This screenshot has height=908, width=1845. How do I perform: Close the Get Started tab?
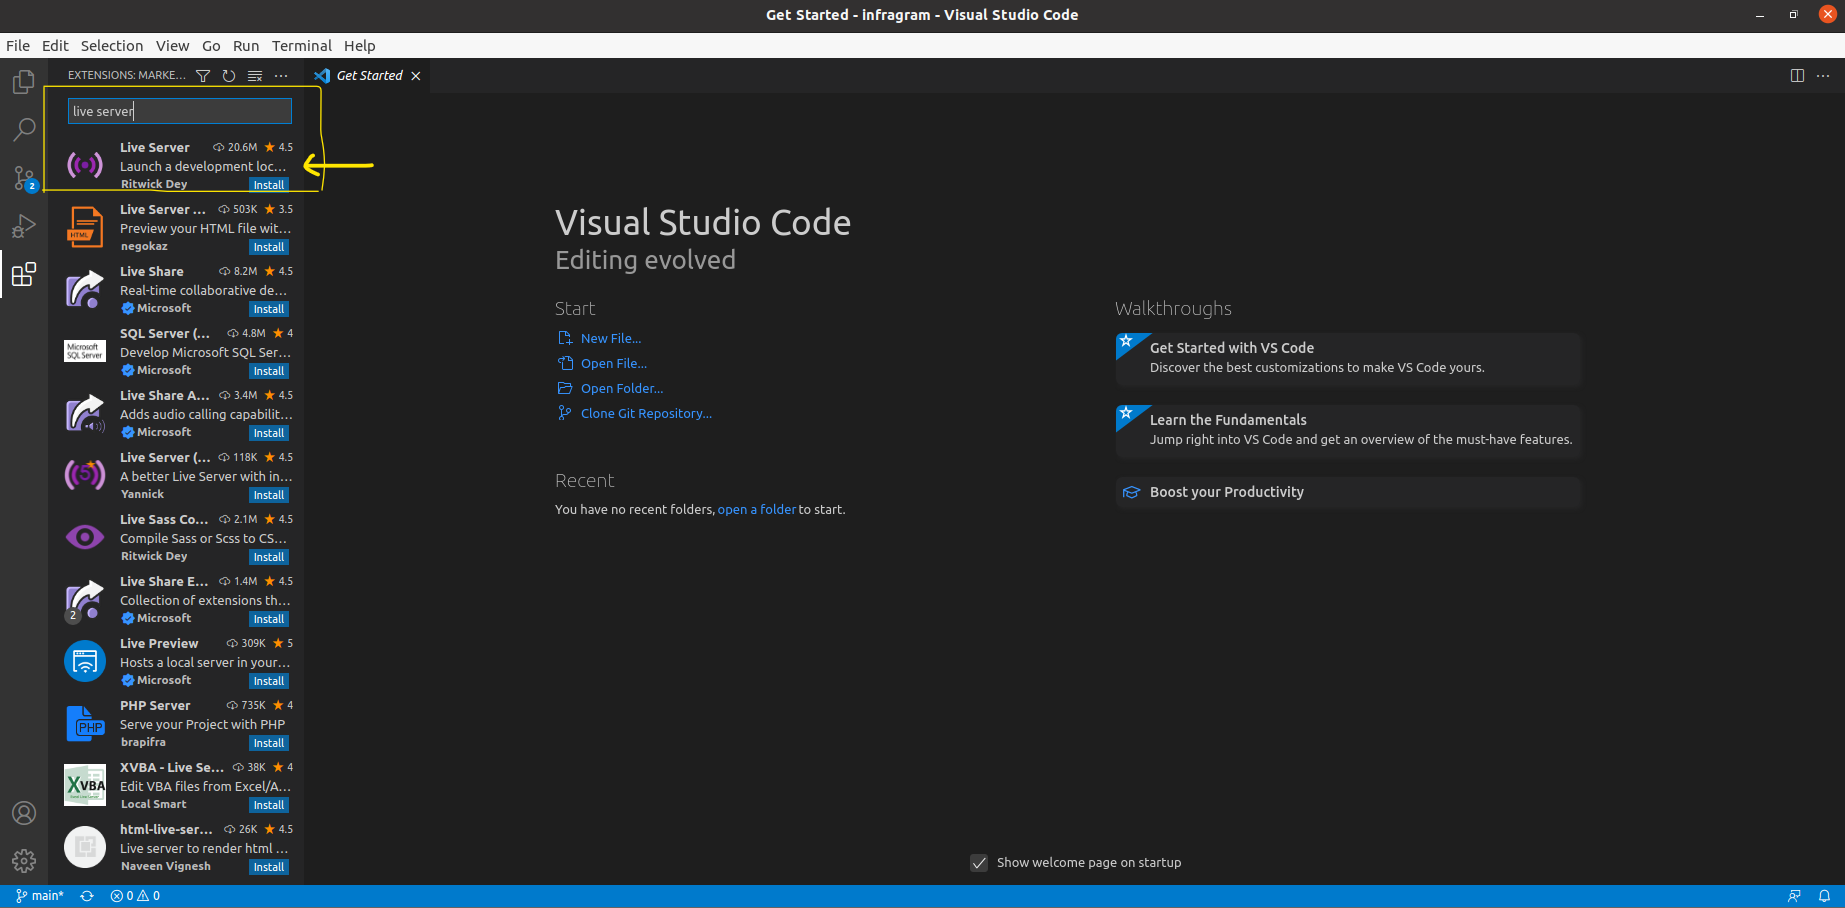click(x=416, y=76)
